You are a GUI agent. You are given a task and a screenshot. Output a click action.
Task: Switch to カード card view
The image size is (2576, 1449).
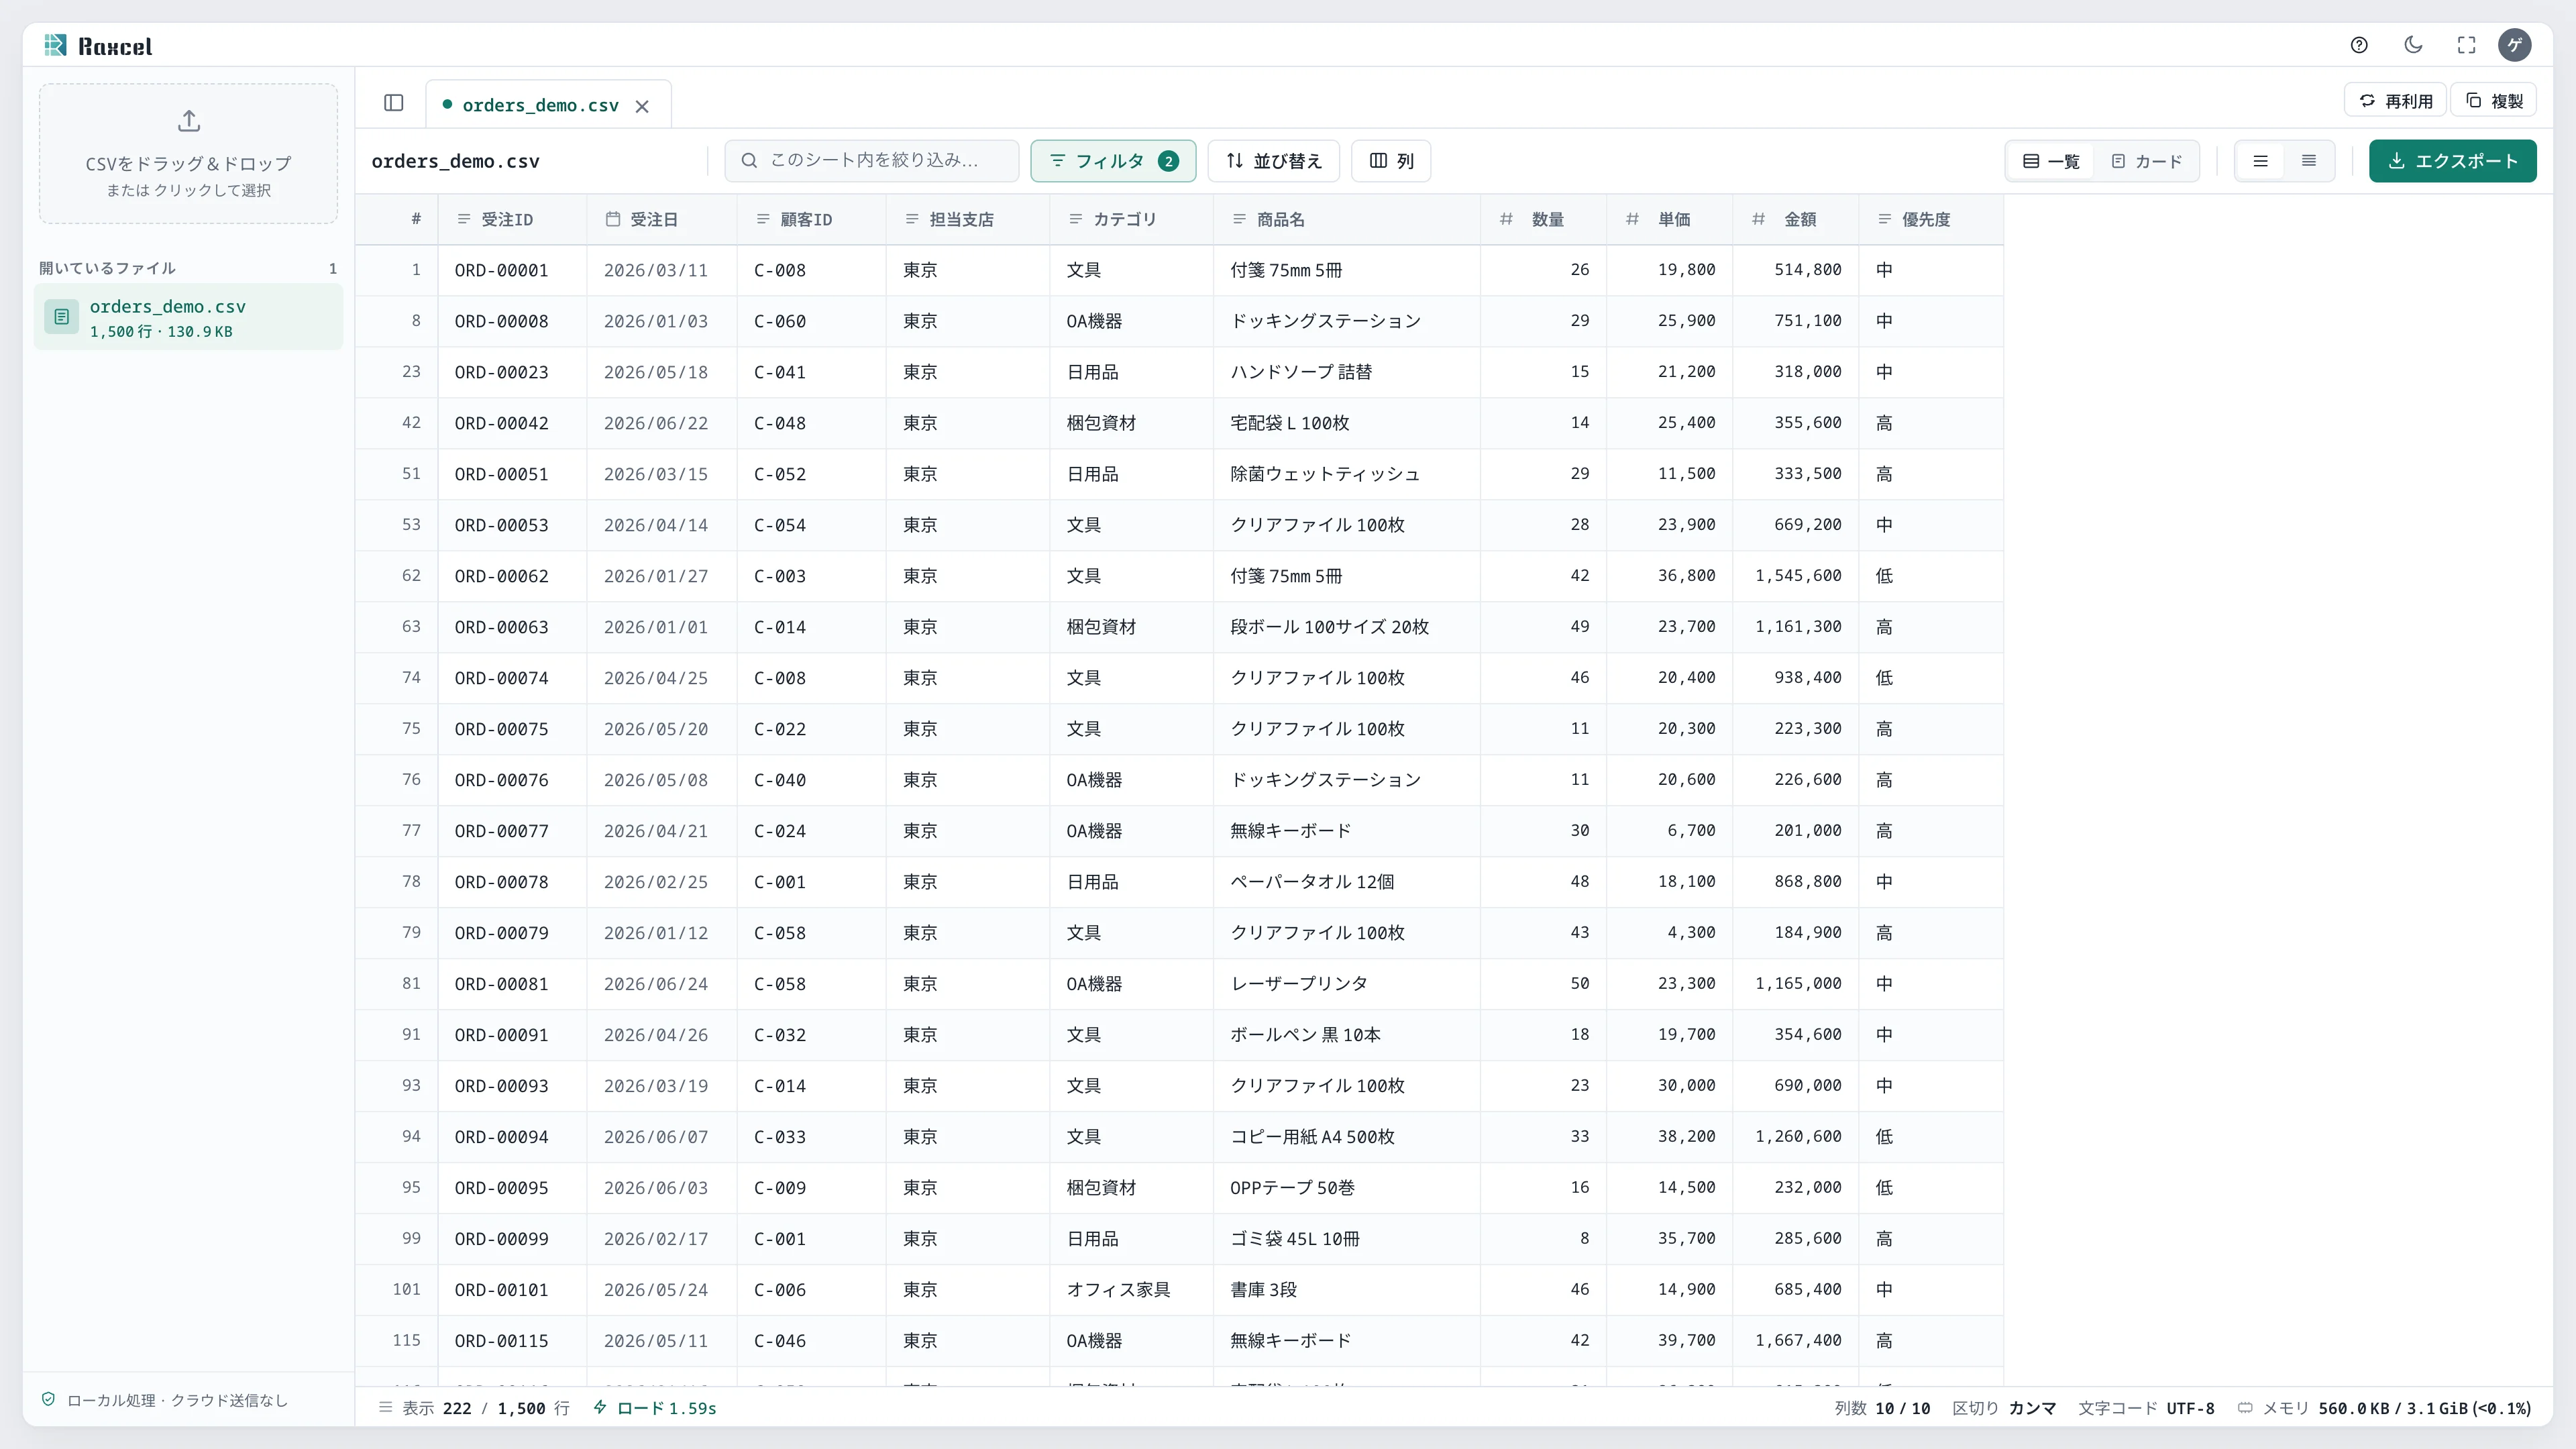click(2146, 161)
